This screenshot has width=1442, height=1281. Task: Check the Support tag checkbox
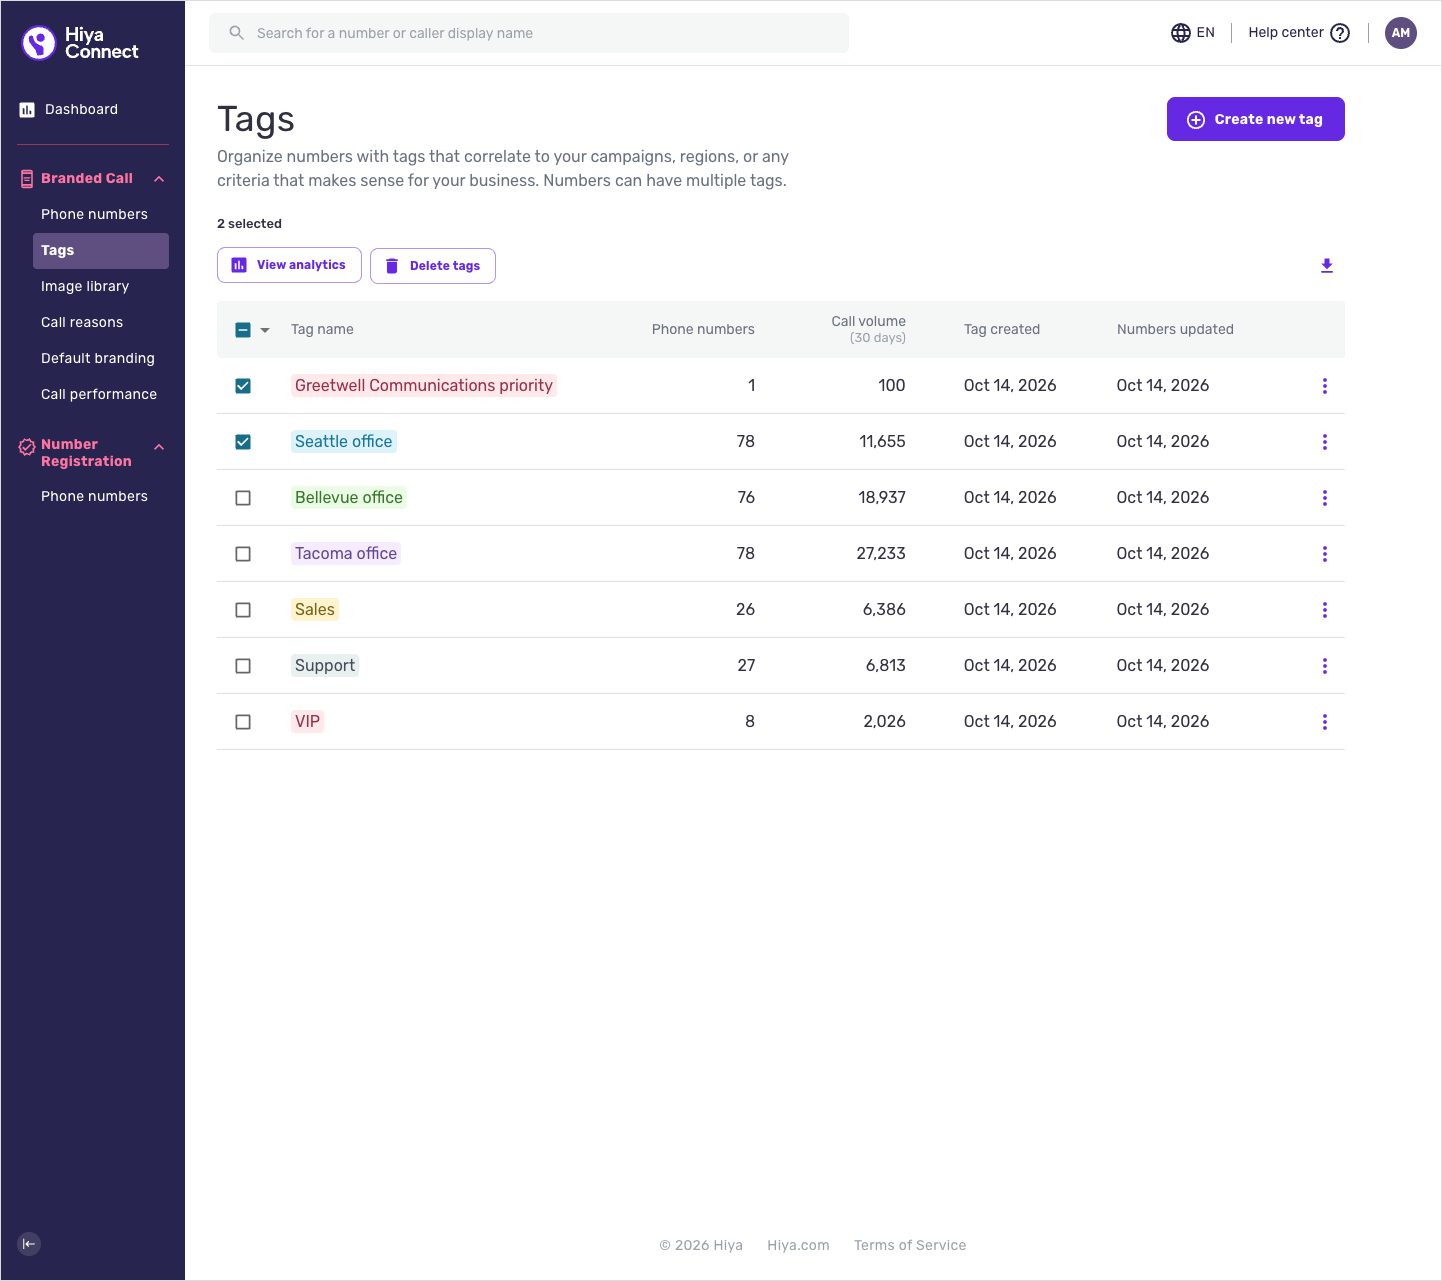tap(243, 666)
